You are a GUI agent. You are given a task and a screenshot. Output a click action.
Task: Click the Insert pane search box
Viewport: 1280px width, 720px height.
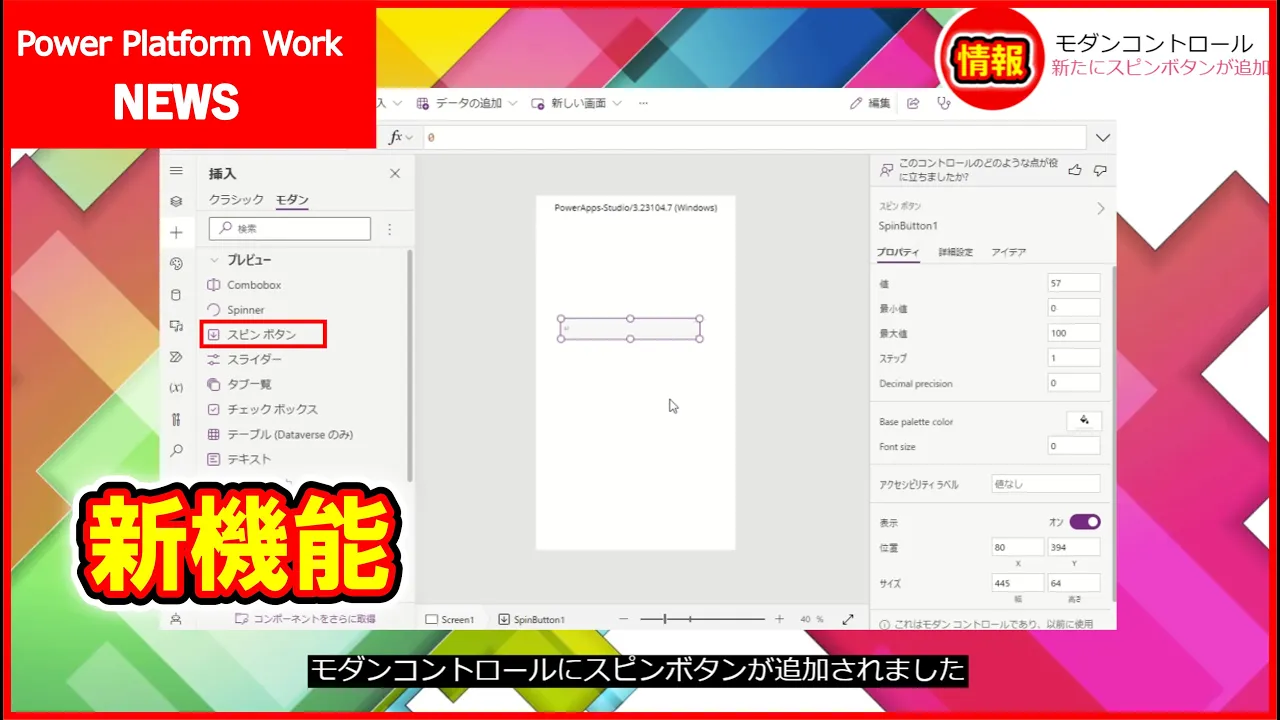(x=290, y=229)
